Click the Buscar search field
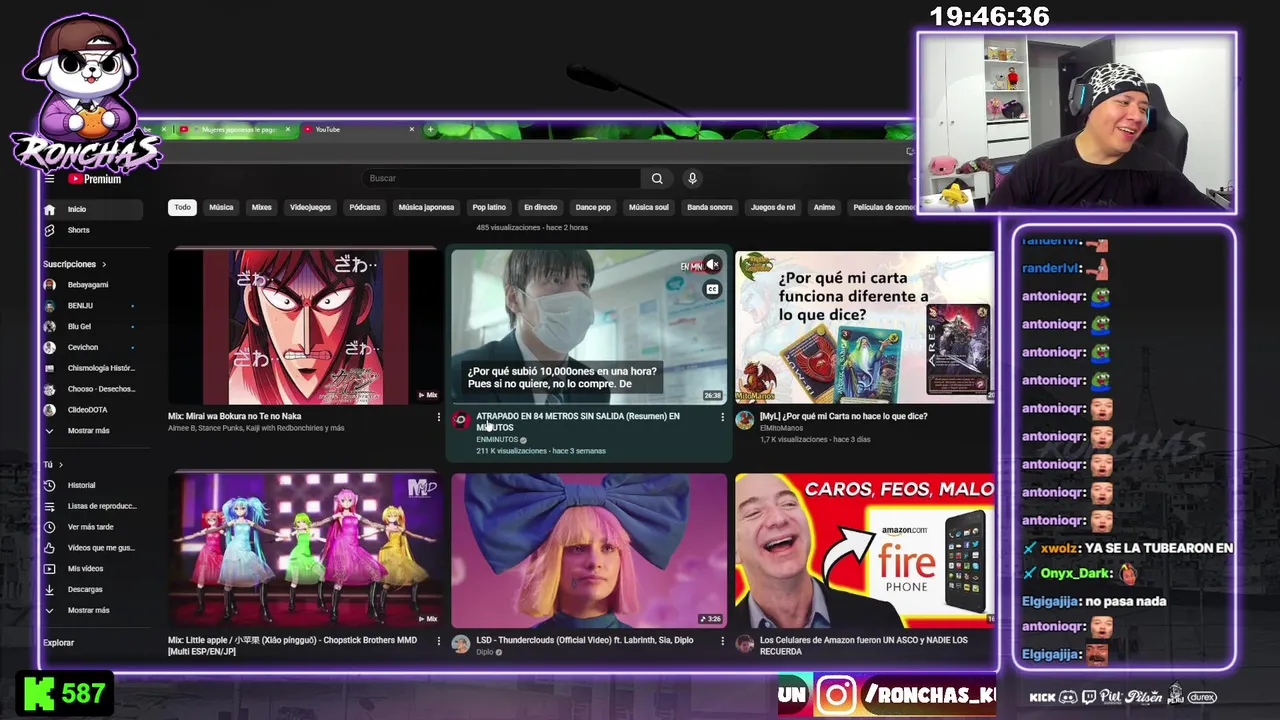The height and width of the screenshot is (720, 1280). pyautogui.click(x=503, y=178)
